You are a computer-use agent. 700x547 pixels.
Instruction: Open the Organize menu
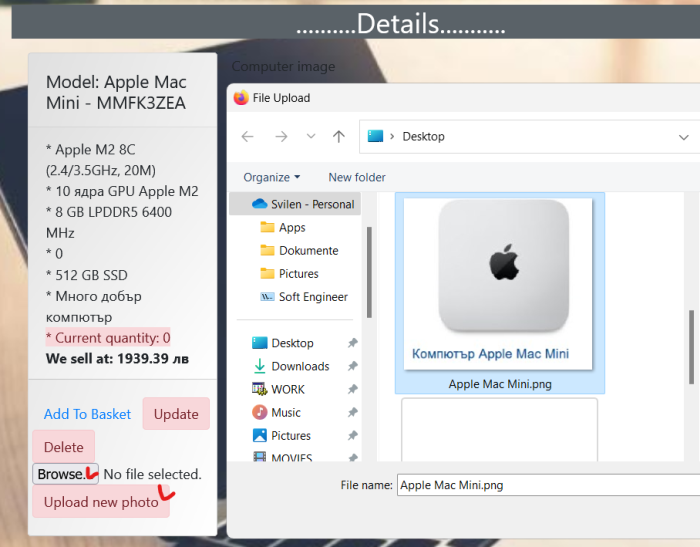[x=271, y=177]
